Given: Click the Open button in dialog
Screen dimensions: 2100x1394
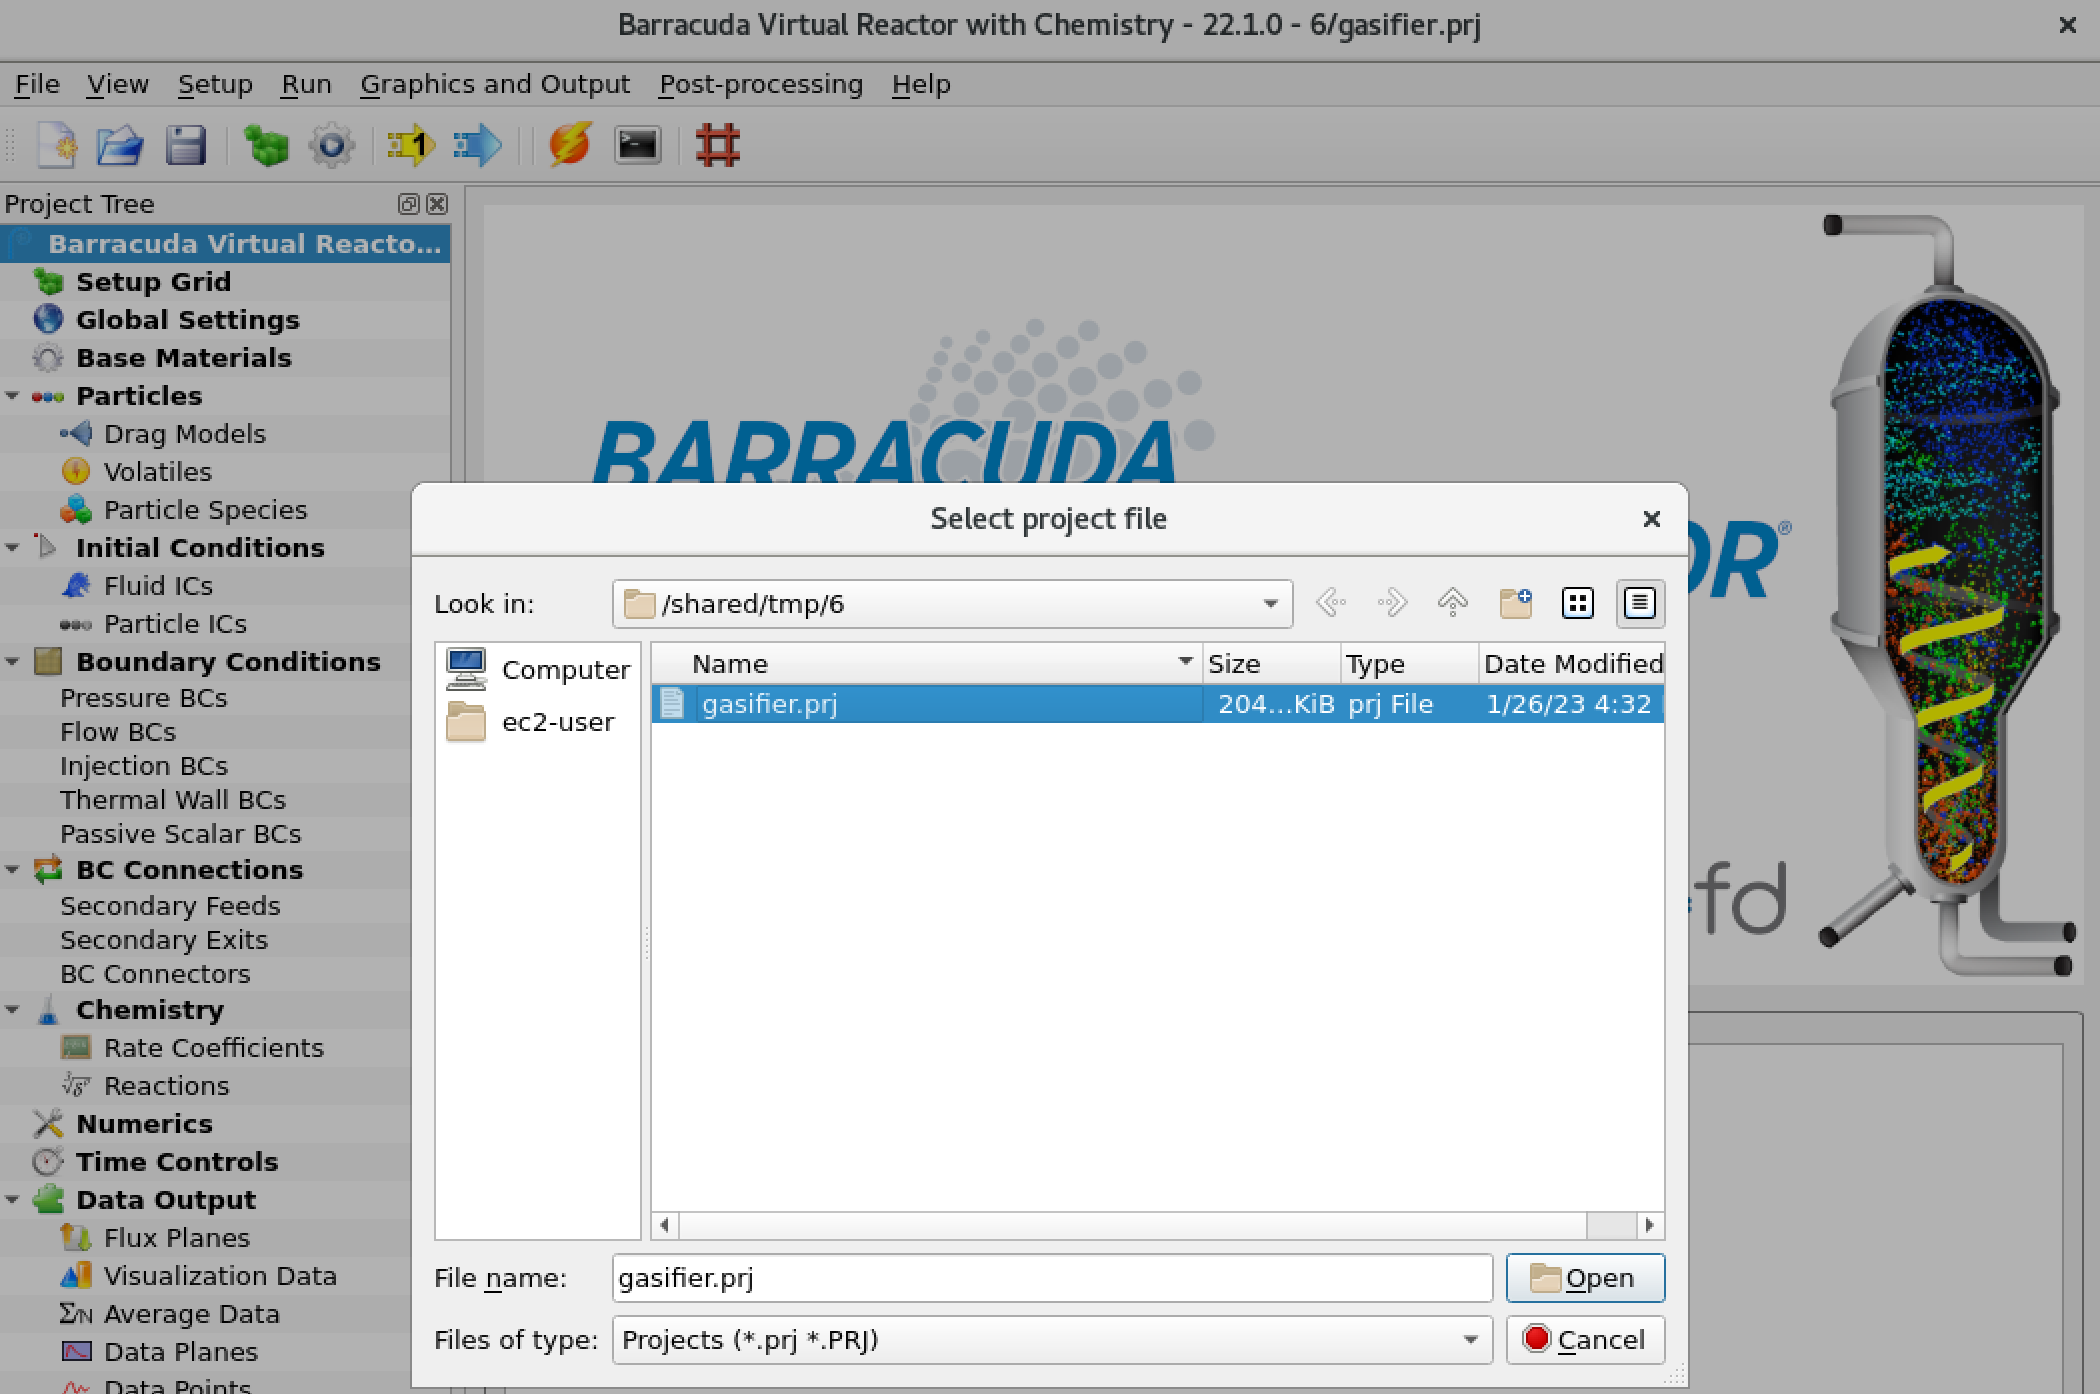Looking at the screenshot, I should click(1585, 1278).
